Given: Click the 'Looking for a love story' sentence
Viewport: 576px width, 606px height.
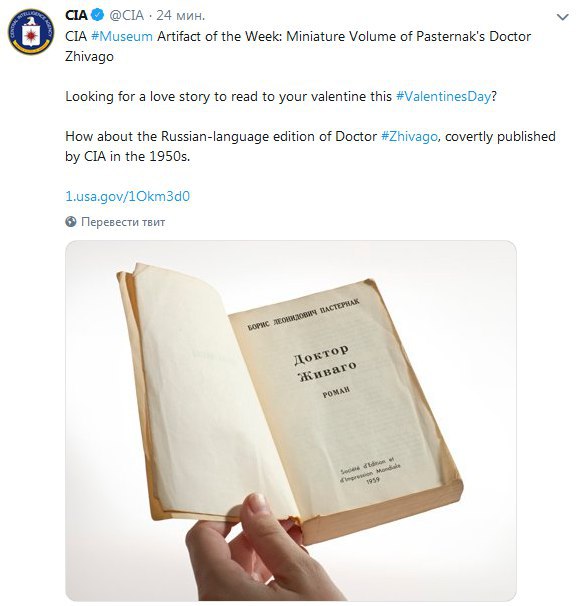Looking at the screenshot, I should [281, 96].
